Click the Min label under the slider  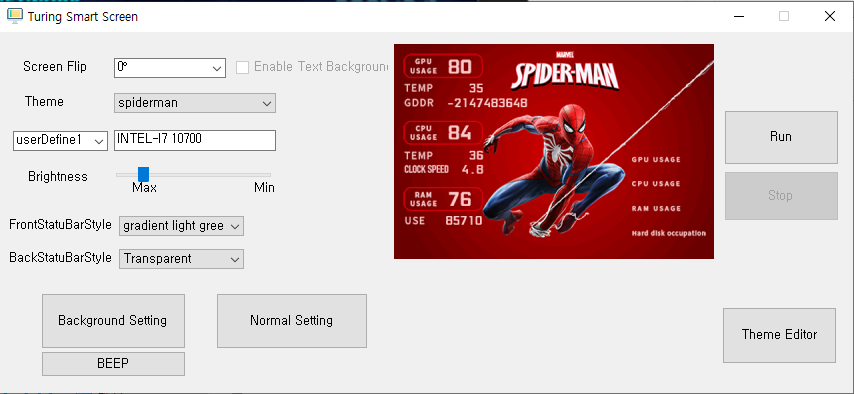click(x=264, y=187)
